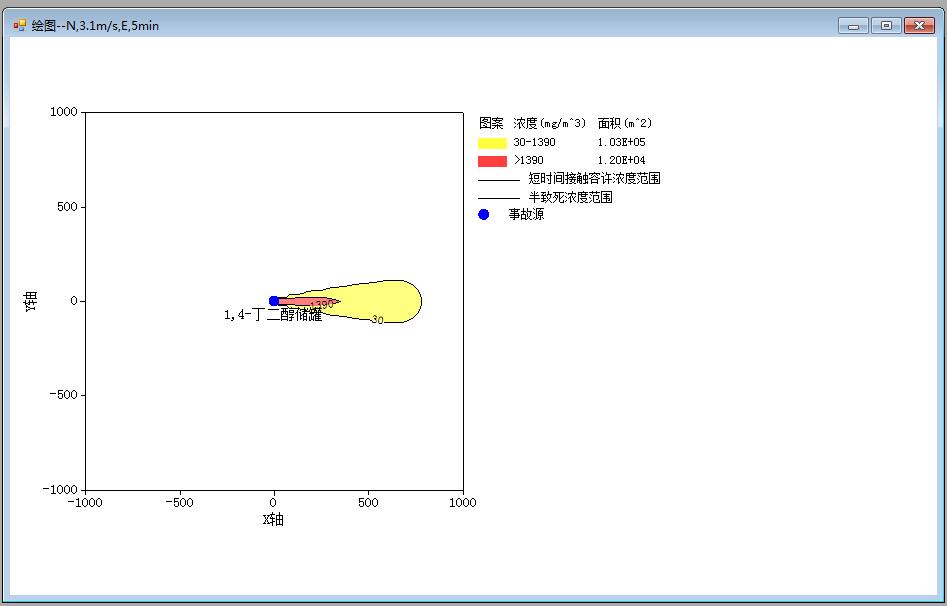Maximize the 绘图 window
Viewport: 947px width, 606px height.
pyautogui.click(x=886, y=26)
